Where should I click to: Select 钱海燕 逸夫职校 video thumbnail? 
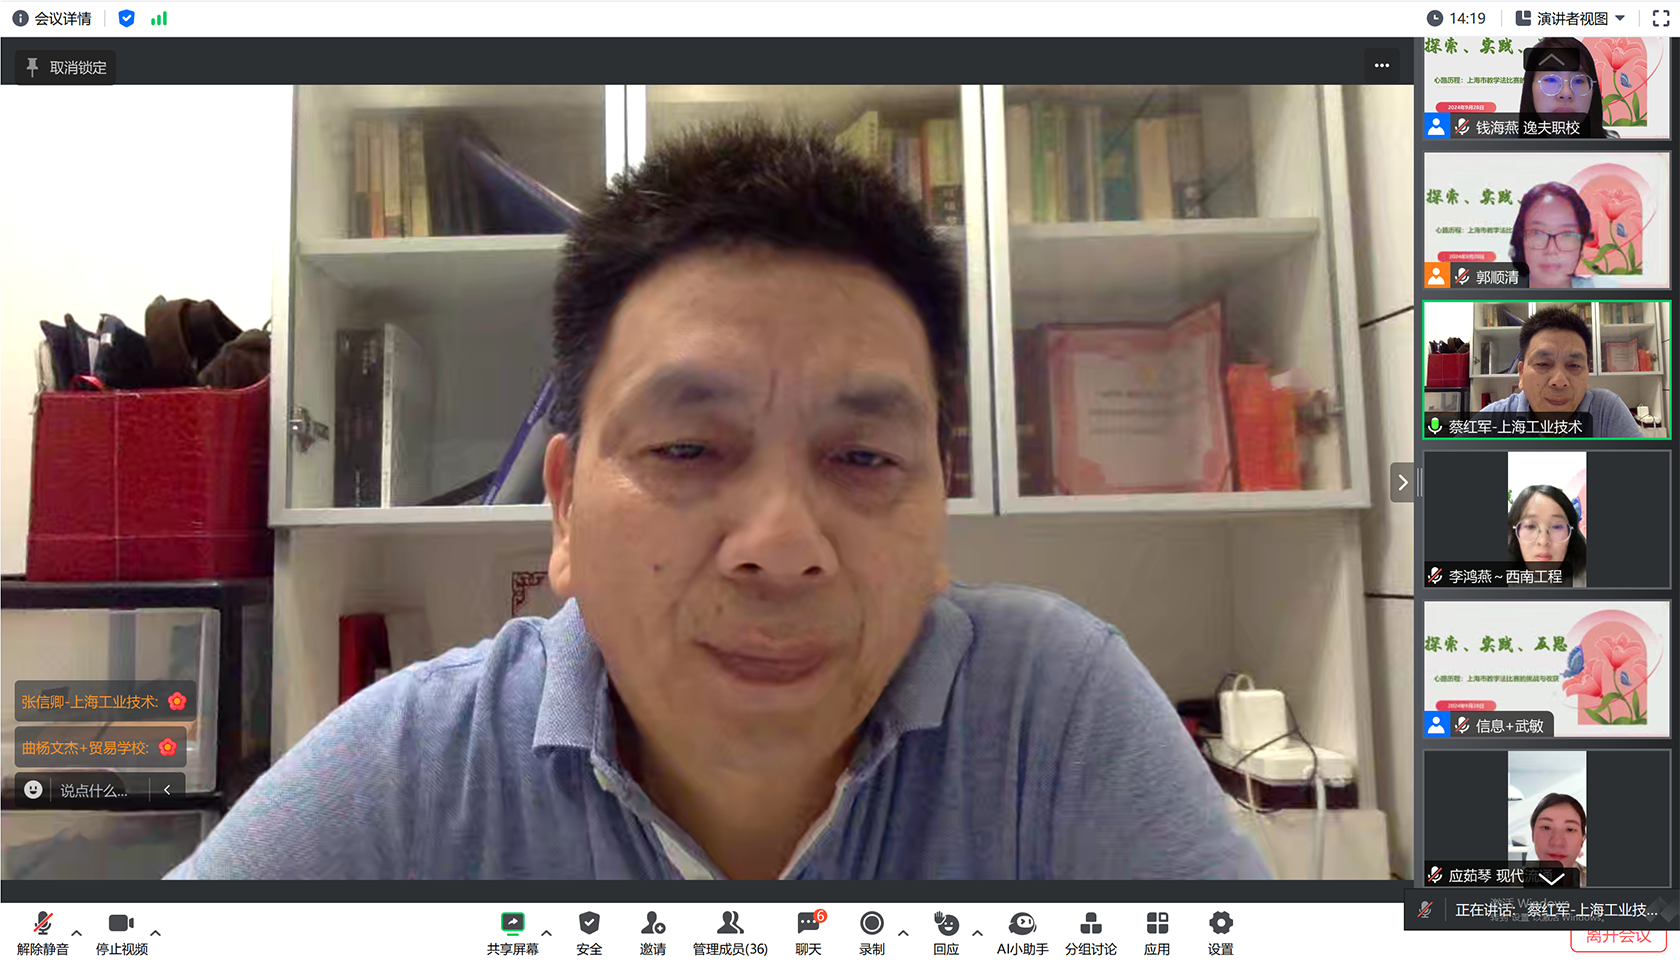(1547, 88)
